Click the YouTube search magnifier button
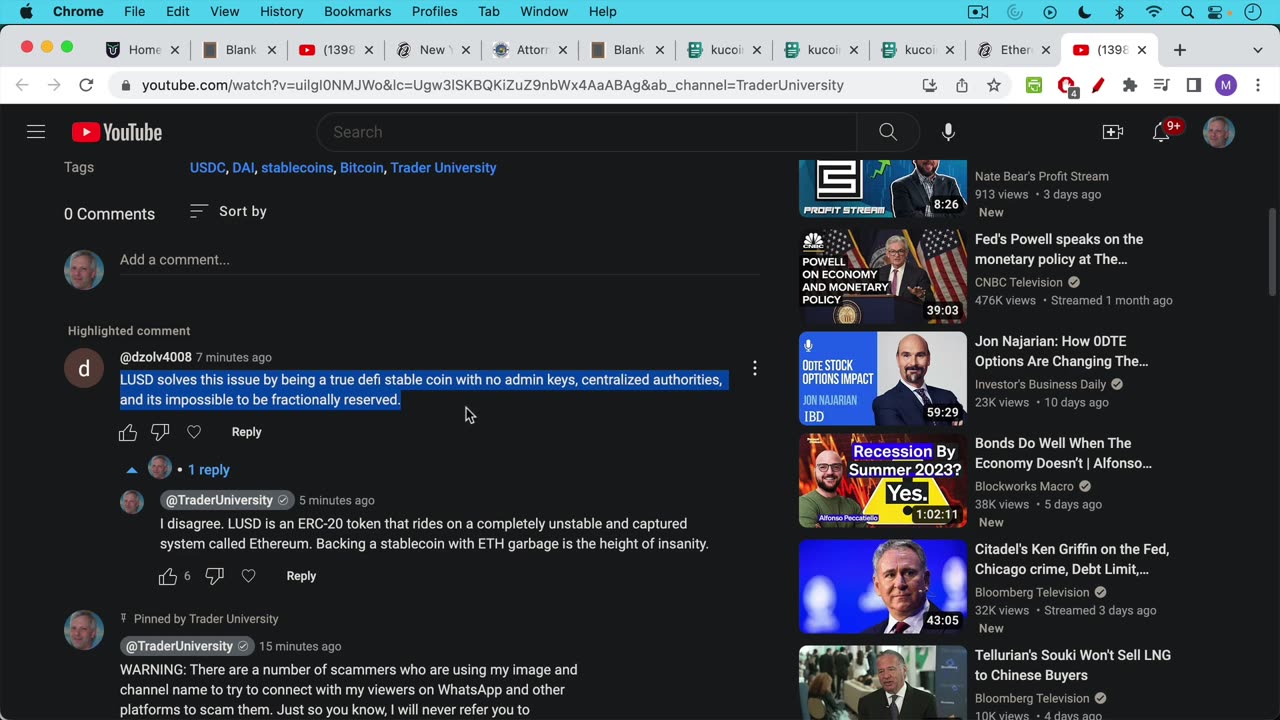Screen dimensions: 1280x720 [x=888, y=132]
